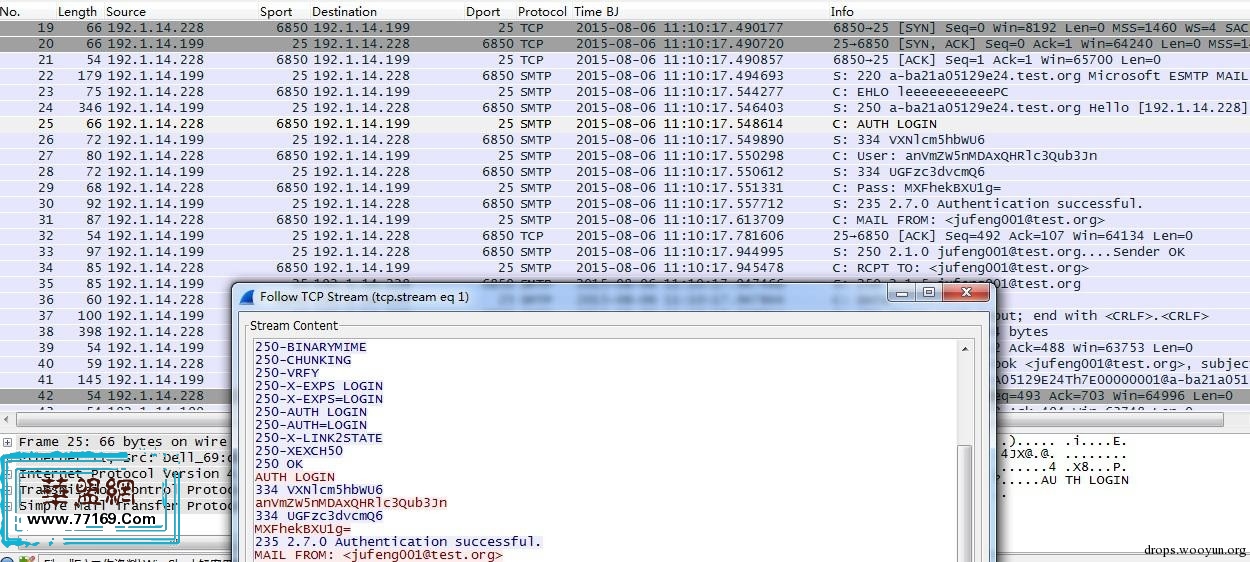Viewport: 1250px width, 562px height.
Task: Click 'MXFhekBXU1g=' line in Stream Content
Action: point(303,529)
